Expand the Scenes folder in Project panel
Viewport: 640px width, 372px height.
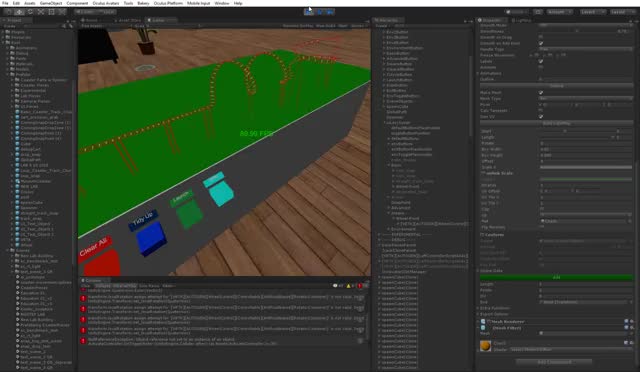tap(8, 250)
